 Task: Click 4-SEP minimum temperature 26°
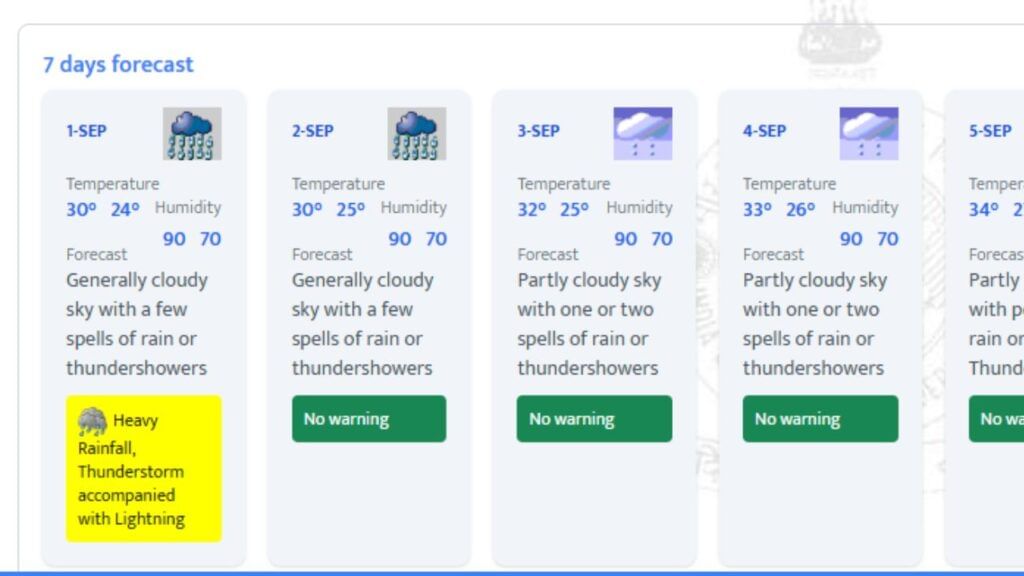click(801, 210)
